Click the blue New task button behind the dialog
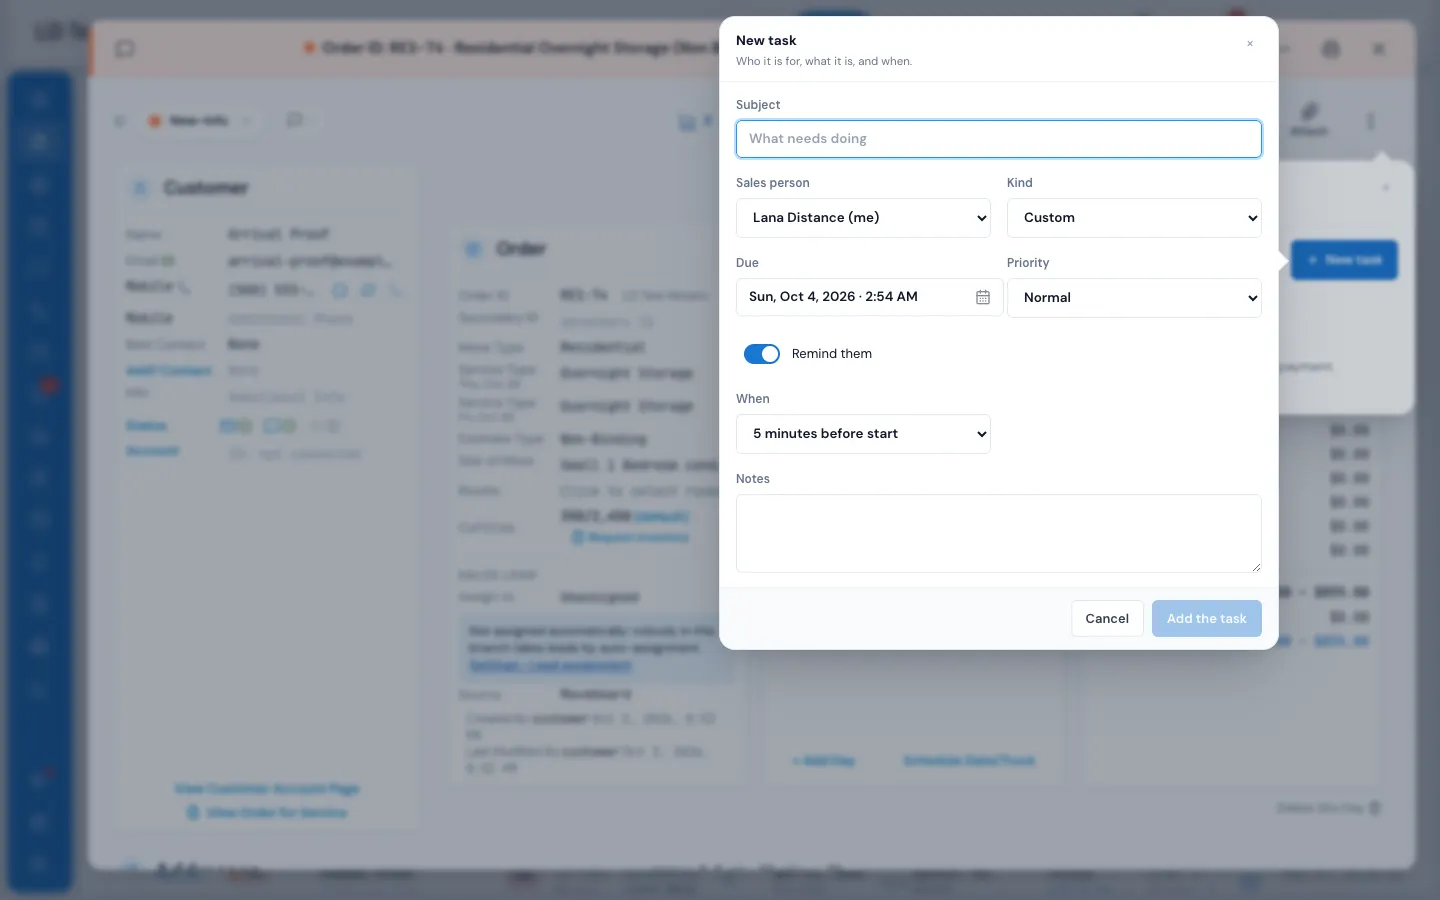Screen dimensions: 1440x900 click(1344, 260)
